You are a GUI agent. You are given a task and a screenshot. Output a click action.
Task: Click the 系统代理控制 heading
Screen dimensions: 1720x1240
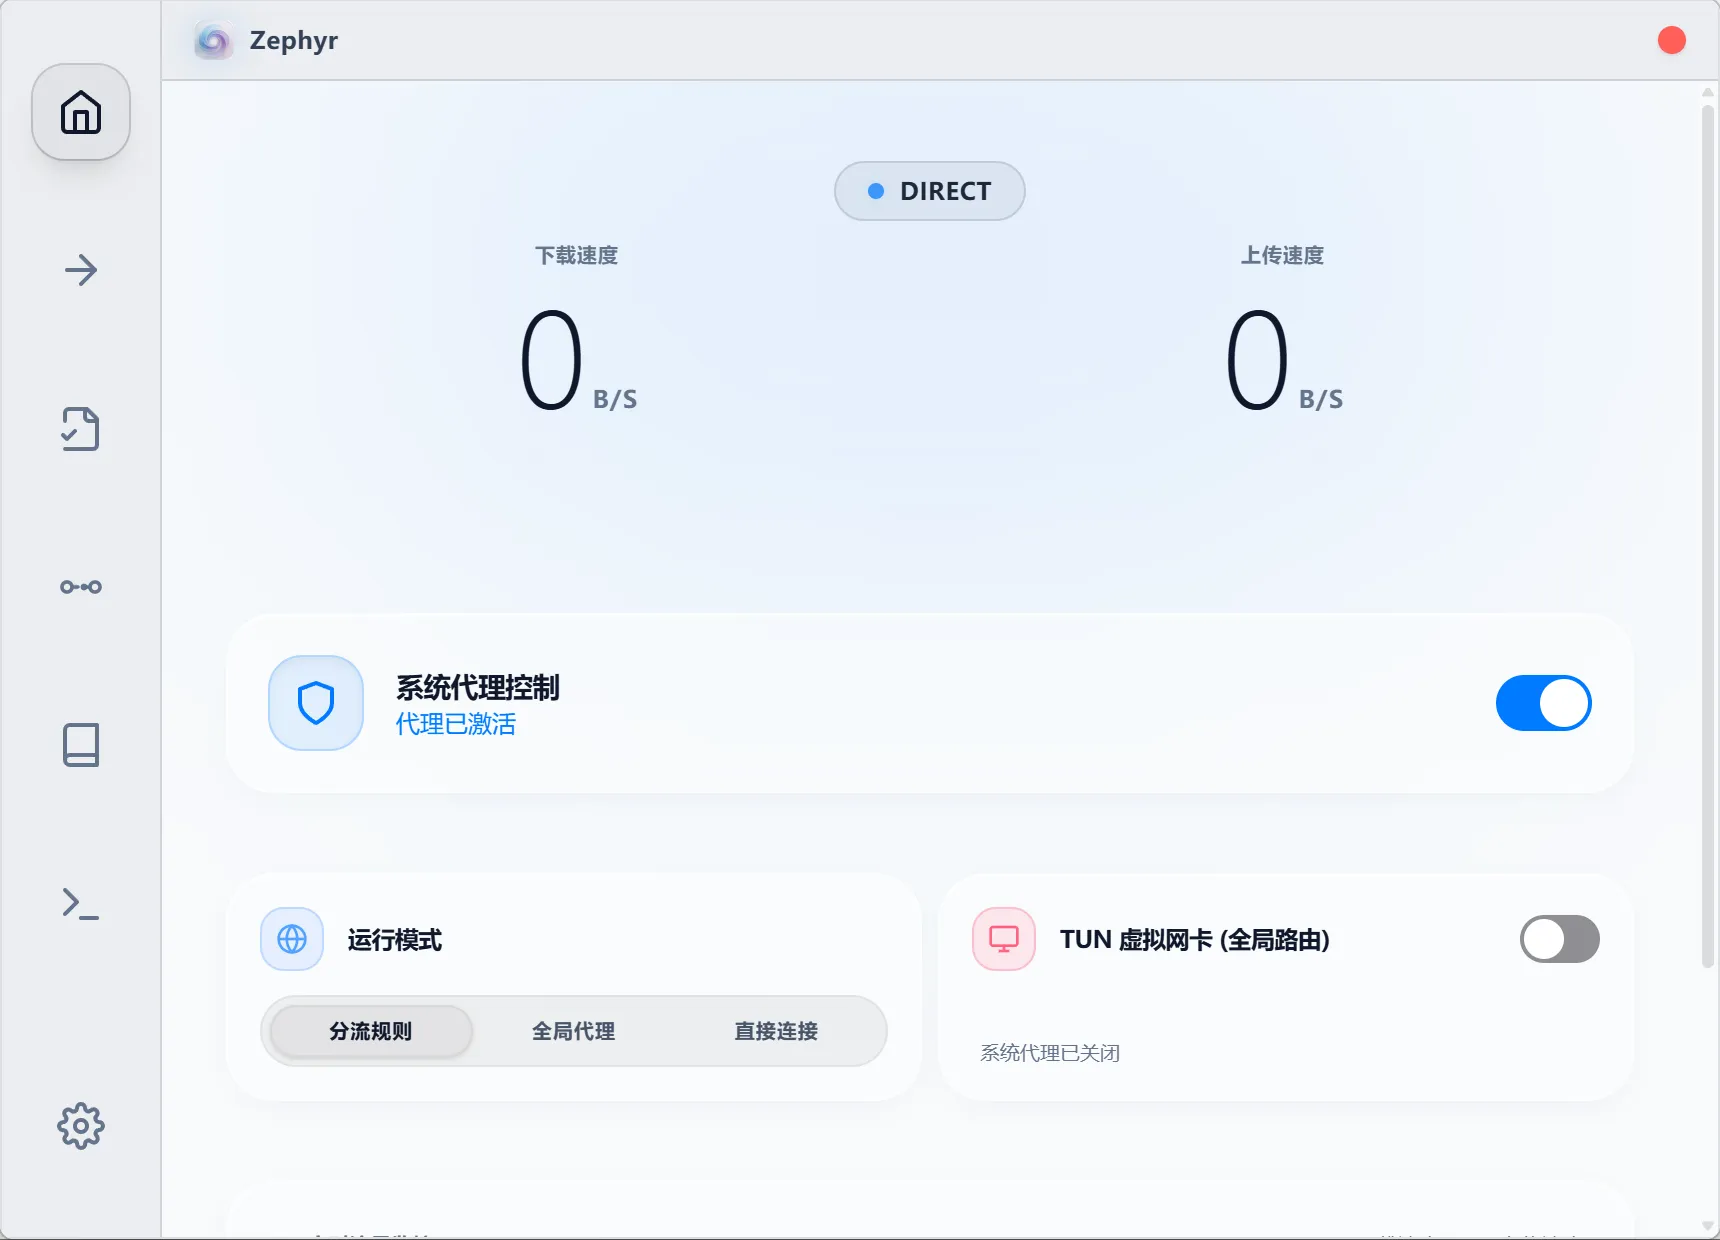(478, 688)
